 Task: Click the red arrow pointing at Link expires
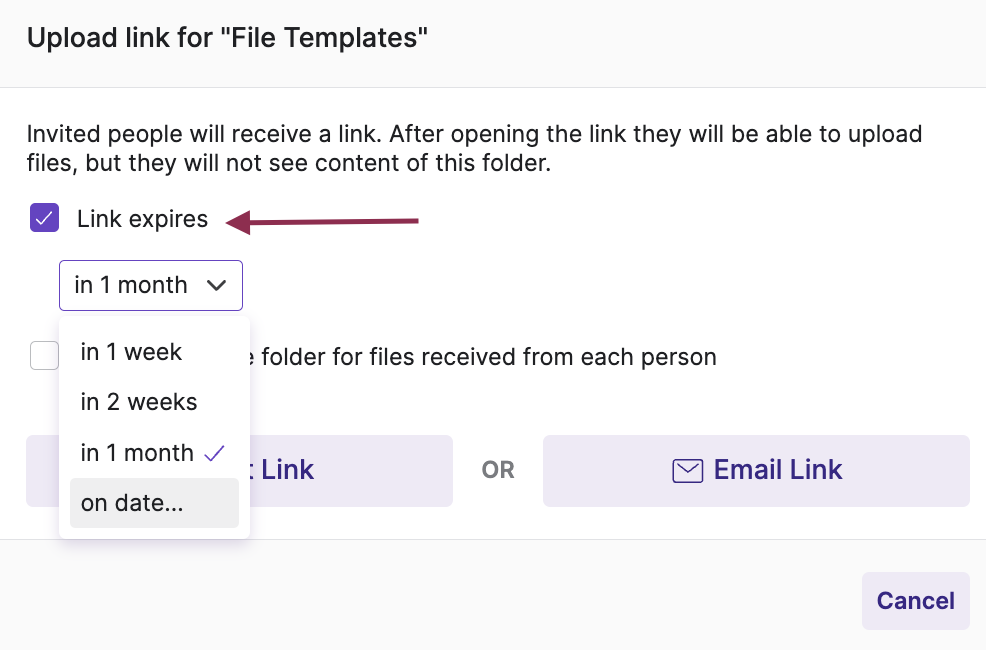[322, 221]
